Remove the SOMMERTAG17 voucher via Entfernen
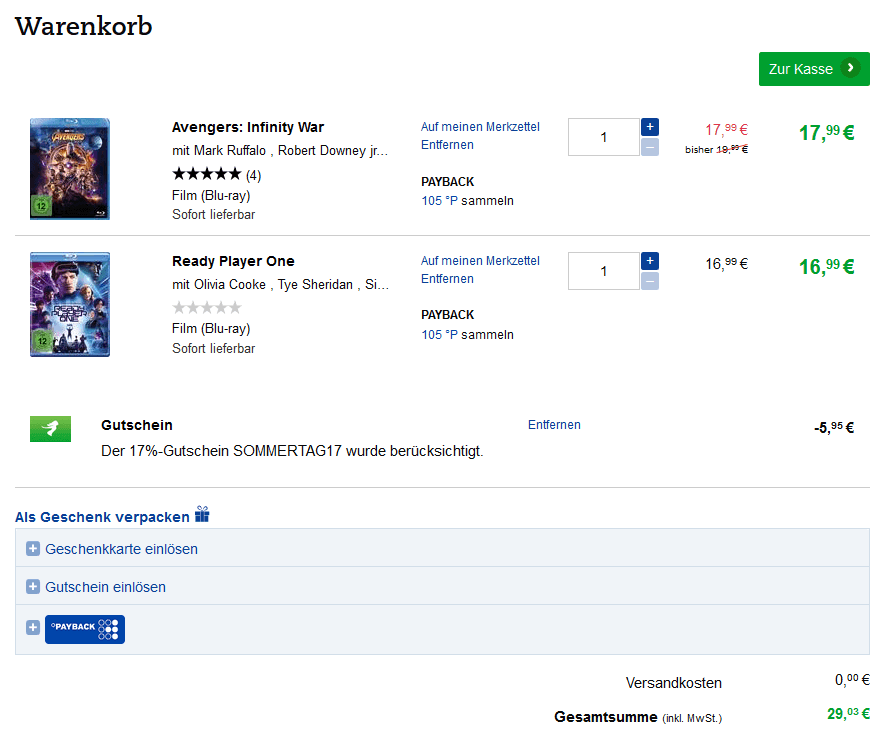The height and width of the screenshot is (730, 879). point(554,424)
